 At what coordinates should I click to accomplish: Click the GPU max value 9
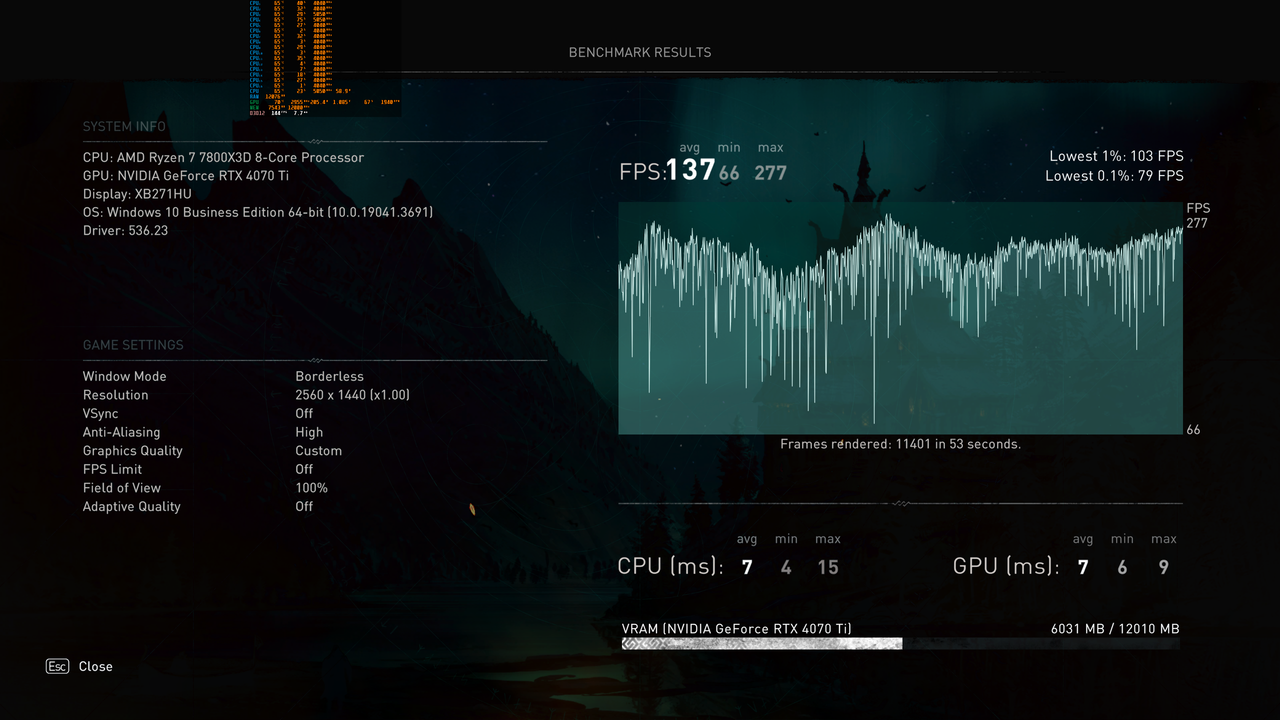click(x=1163, y=567)
